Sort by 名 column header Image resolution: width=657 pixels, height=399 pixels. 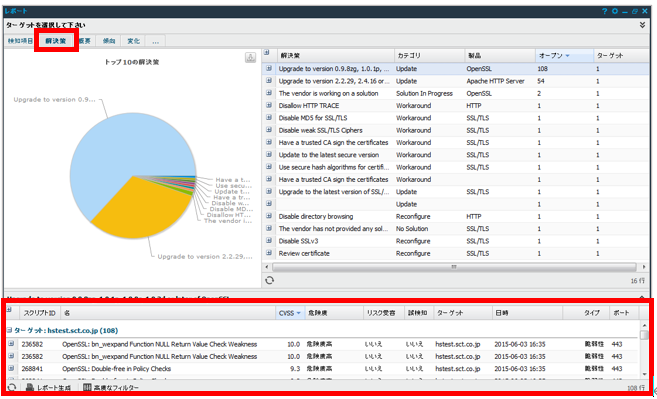pyautogui.click(x=168, y=313)
